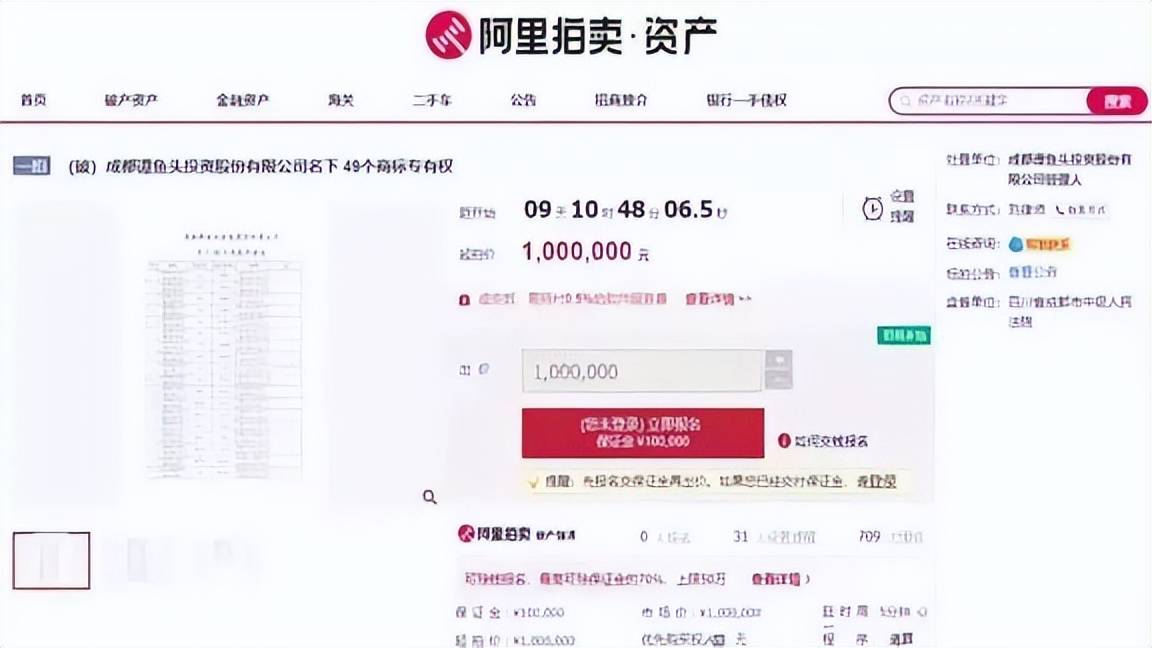The height and width of the screenshot is (648, 1152).
Task: Click the main trademark list document image
Action: [x=225, y=355]
